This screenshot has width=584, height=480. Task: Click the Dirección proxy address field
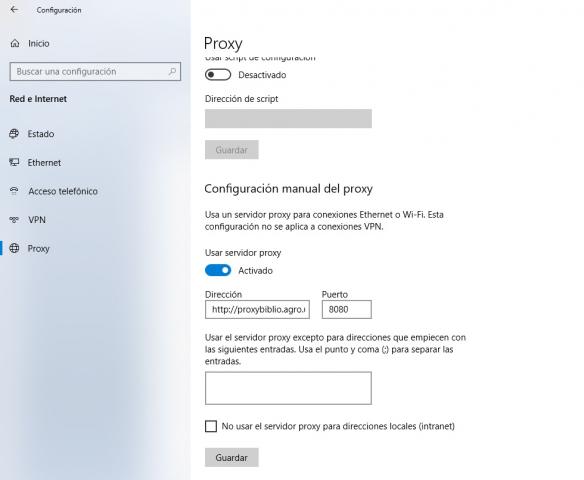tap(257, 309)
